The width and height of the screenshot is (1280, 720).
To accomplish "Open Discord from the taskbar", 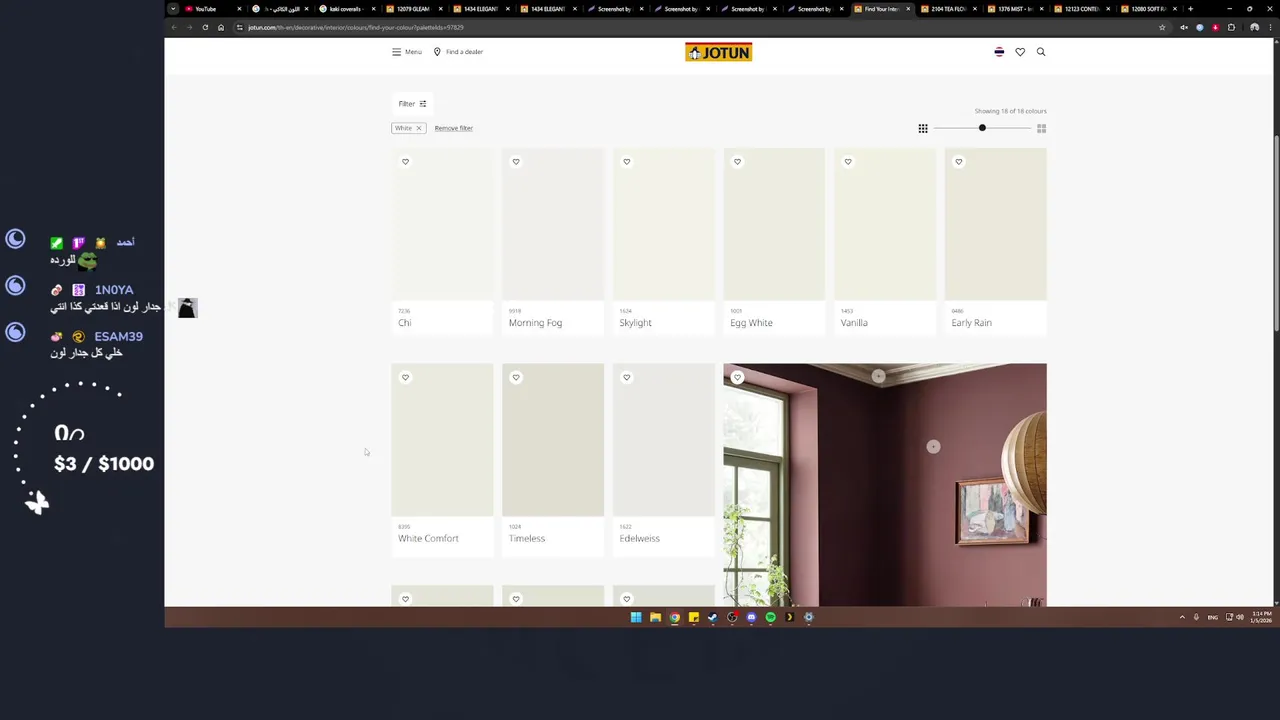I will [751, 617].
